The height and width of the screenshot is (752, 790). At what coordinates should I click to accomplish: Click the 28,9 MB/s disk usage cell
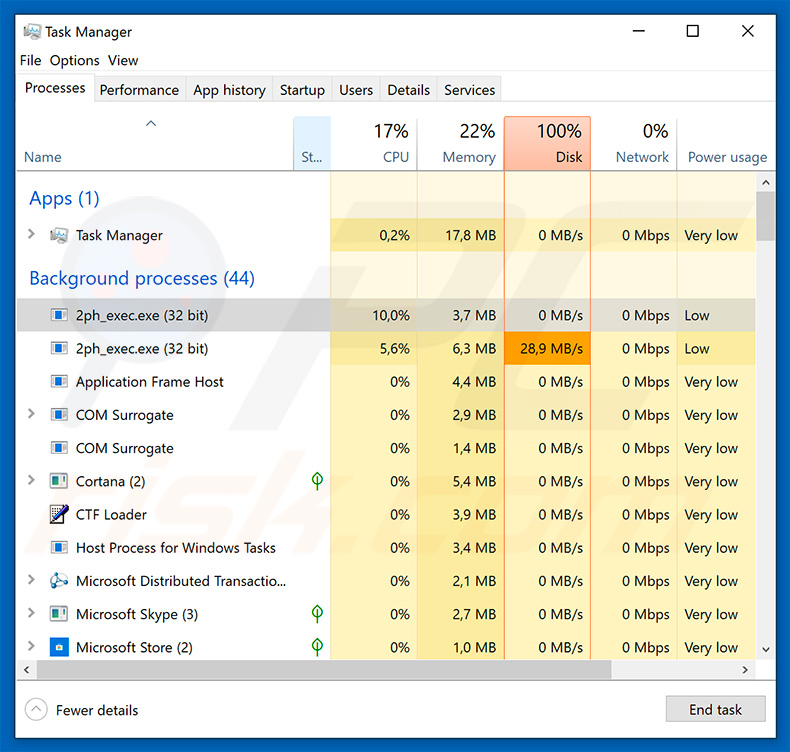click(547, 349)
